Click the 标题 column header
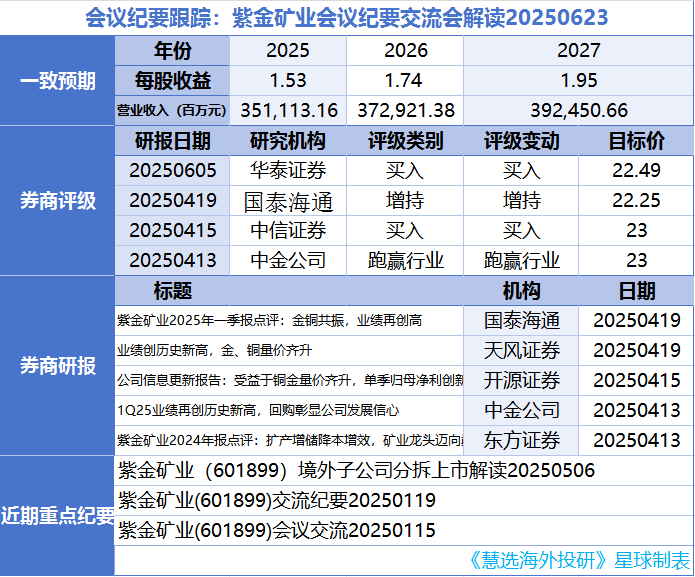This screenshot has width=695, height=577. point(172,291)
